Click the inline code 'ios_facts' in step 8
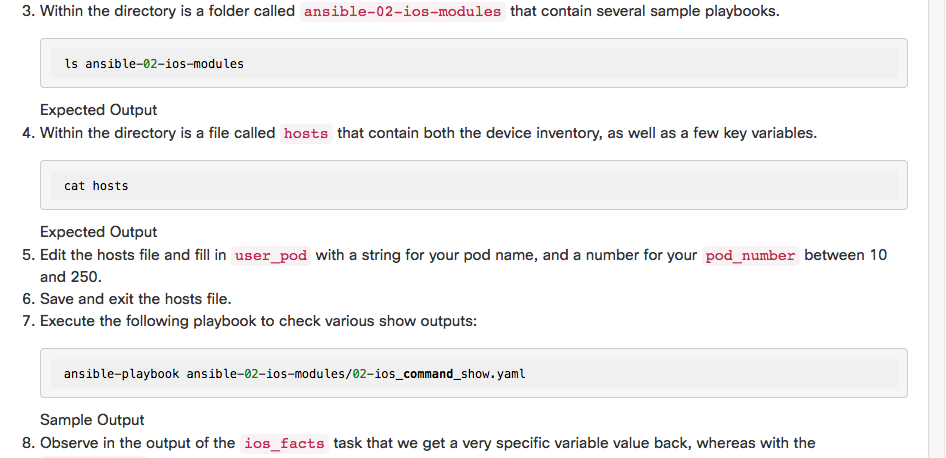Screen dimensions: 946x458 pos(284,444)
